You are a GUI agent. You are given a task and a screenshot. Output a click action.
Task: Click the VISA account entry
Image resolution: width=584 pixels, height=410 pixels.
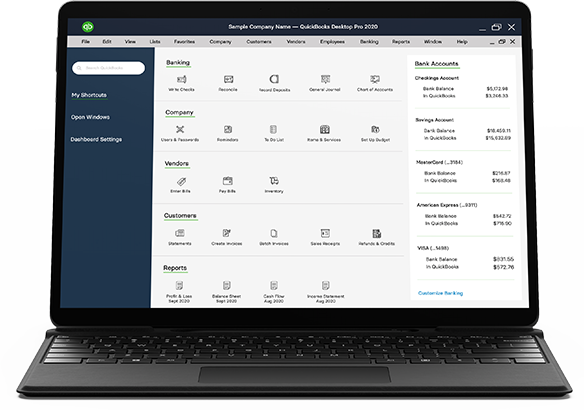pos(433,248)
